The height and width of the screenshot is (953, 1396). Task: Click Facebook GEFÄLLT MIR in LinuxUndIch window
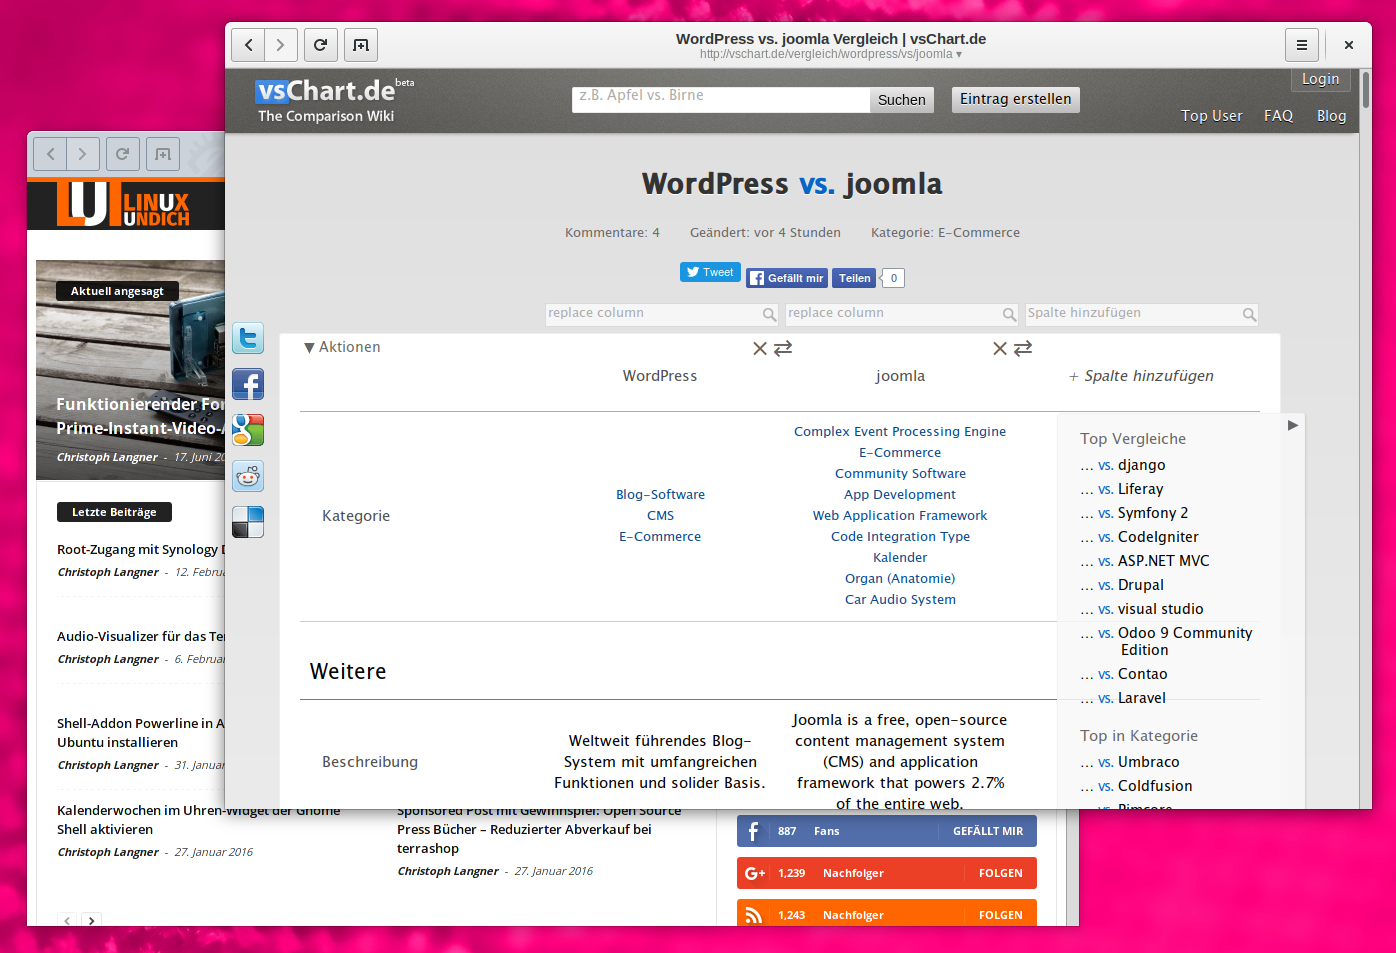[x=987, y=831]
